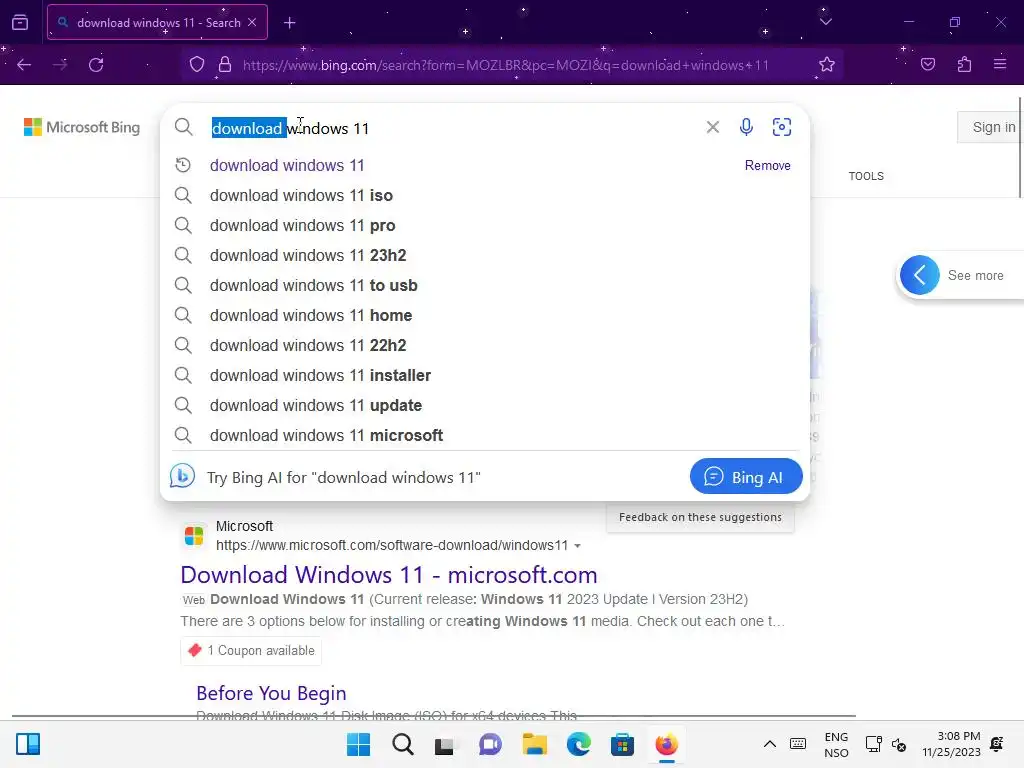1024x768 pixels.
Task: Open the Extensions puzzle icon
Action: coord(964,65)
